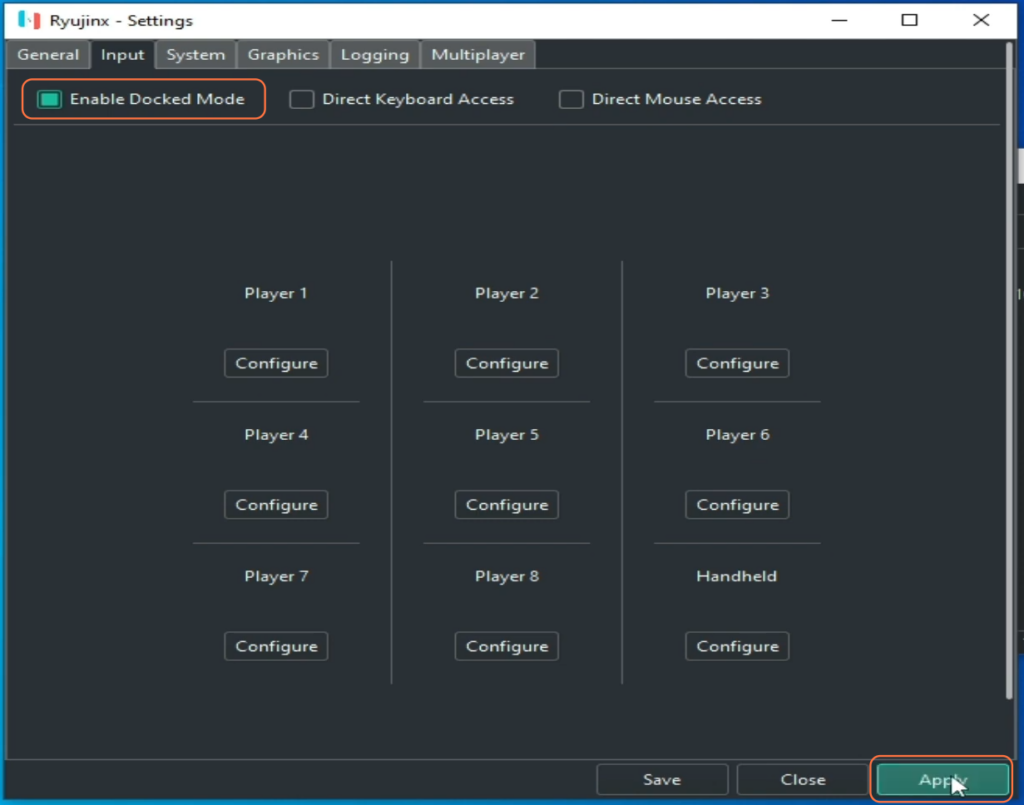Click the Player 1 label
The height and width of the screenshot is (805, 1024).
click(x=276, y=293)
